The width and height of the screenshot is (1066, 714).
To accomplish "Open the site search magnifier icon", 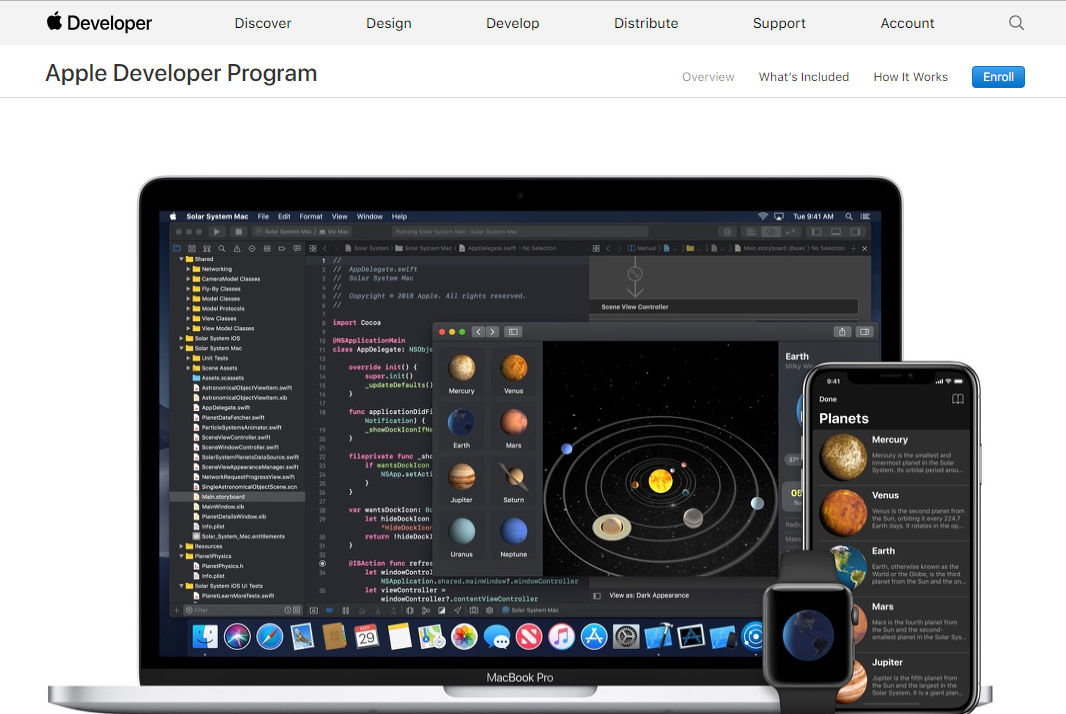I will pyautogui.click(x=1016, y=22).
